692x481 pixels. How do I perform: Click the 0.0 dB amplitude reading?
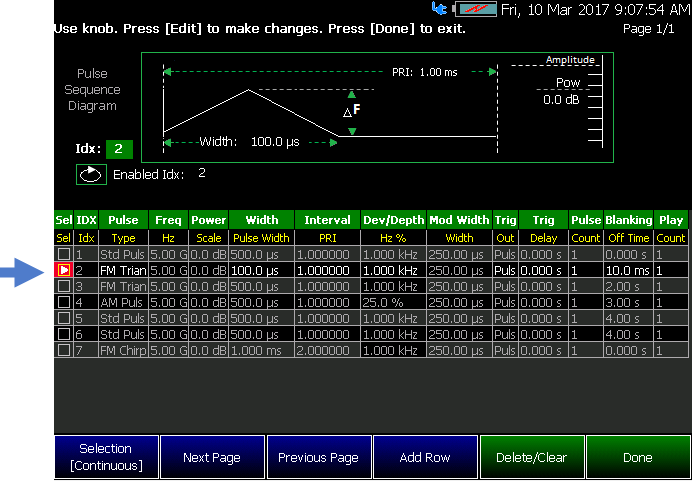point(561,100)
